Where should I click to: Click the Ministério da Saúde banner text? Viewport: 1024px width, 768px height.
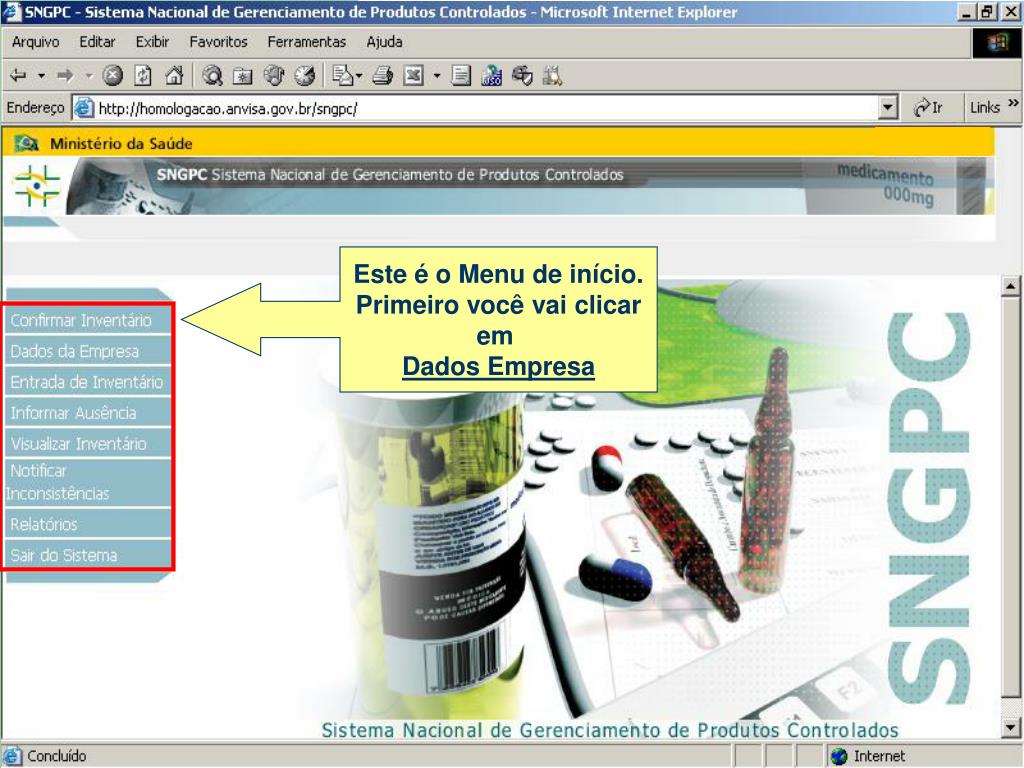coord(121,144)
